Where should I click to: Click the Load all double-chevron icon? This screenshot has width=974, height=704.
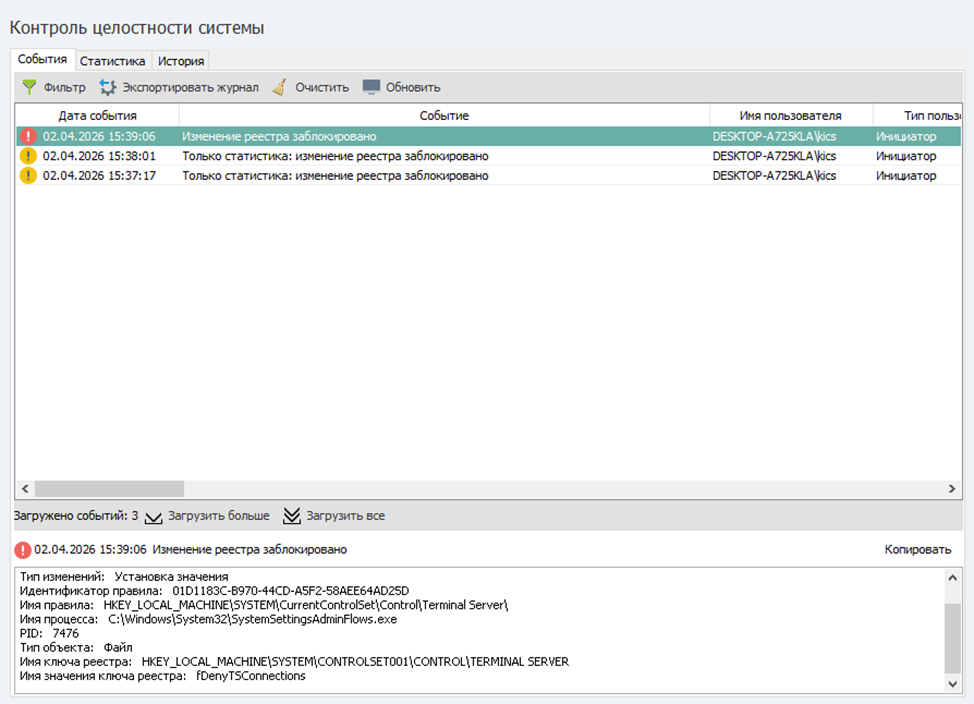tap(291, 517)
